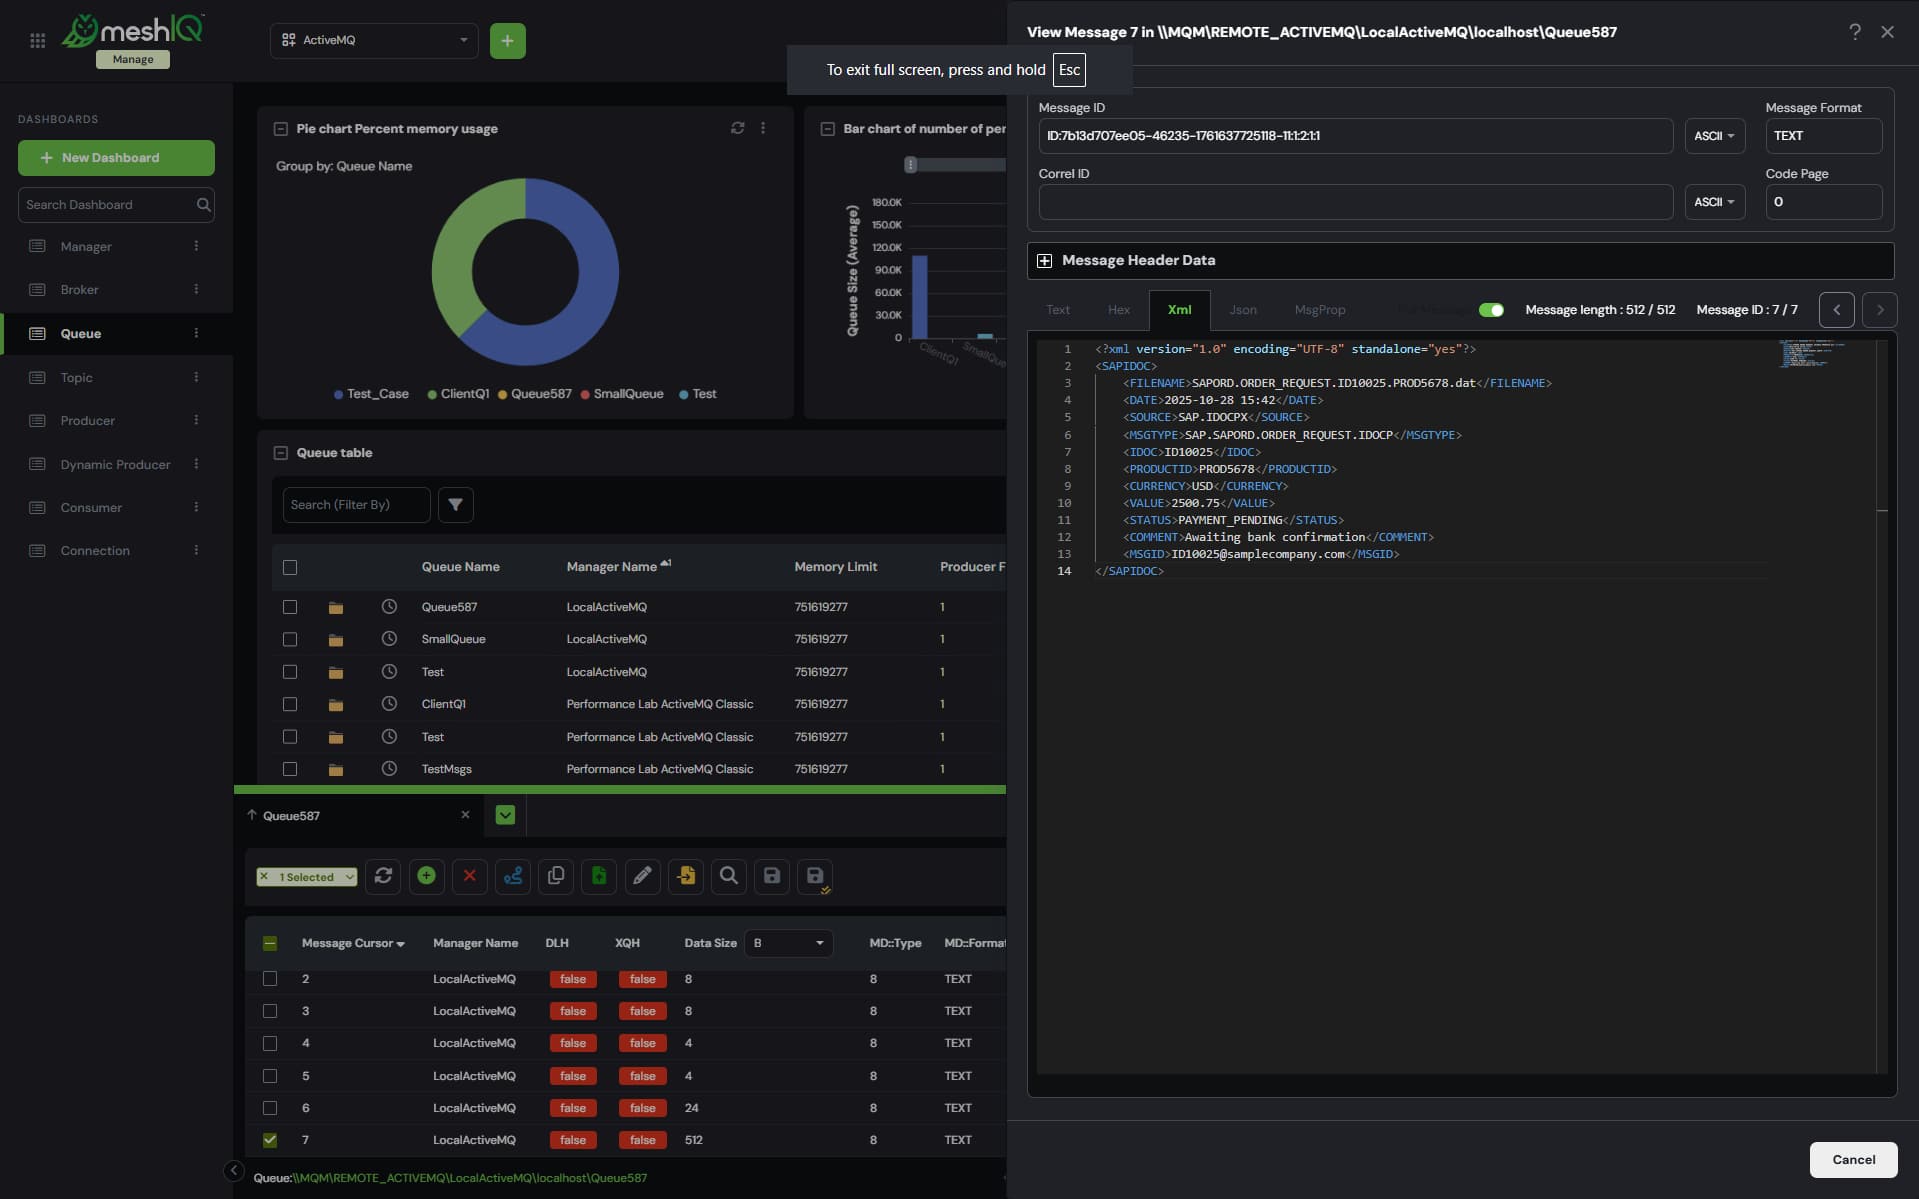The image size is (1919, 1199).
Task: Open the ASCII dropdown next to Message ID
Action: 1714,136
